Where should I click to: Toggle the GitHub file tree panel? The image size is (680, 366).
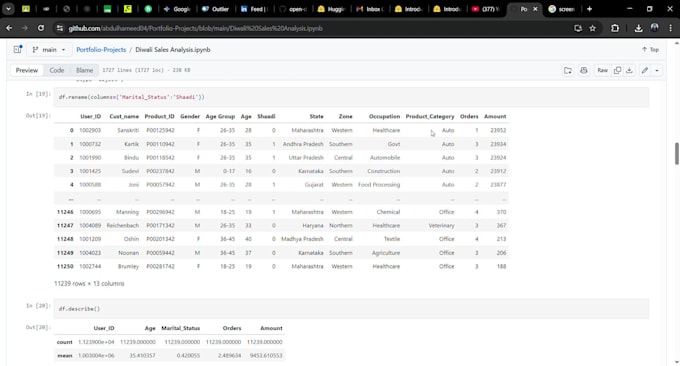(18, 49)
